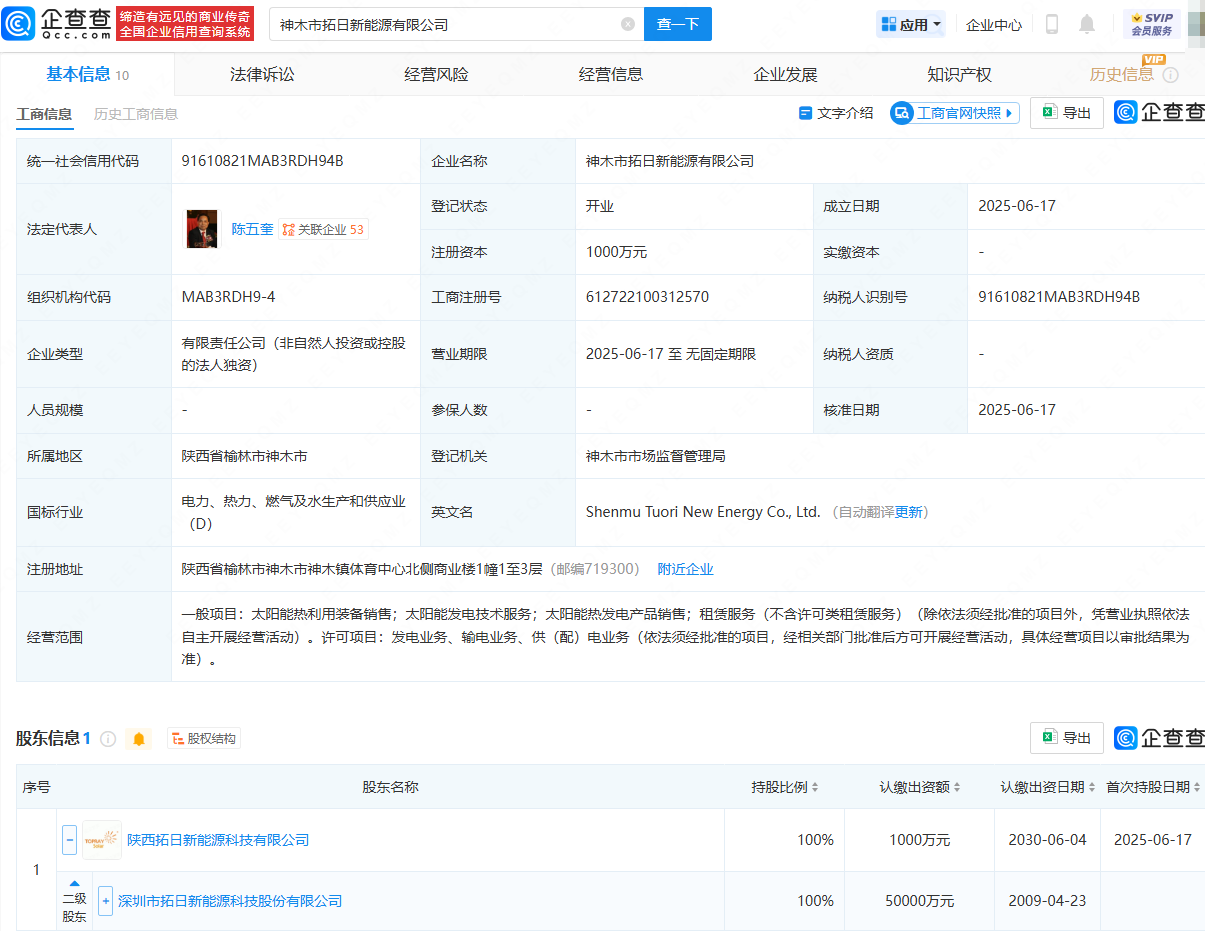Click 更新 next to English name
The height and width of the screenshot is (931, 1205).
(x=909, y=512)
